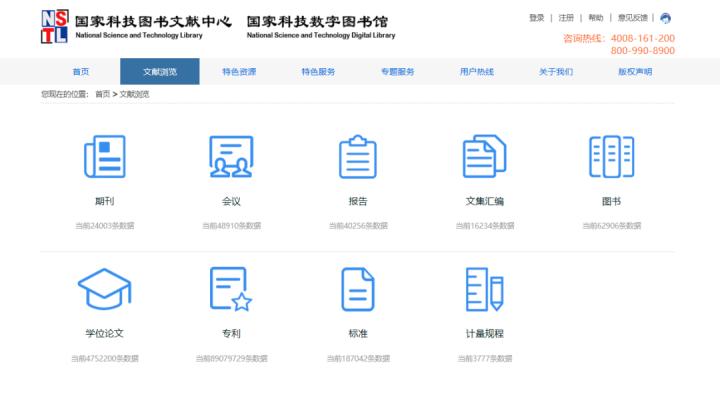Open the 文集汇编 documents icon
720x399 pixels.
click(484, 156)
